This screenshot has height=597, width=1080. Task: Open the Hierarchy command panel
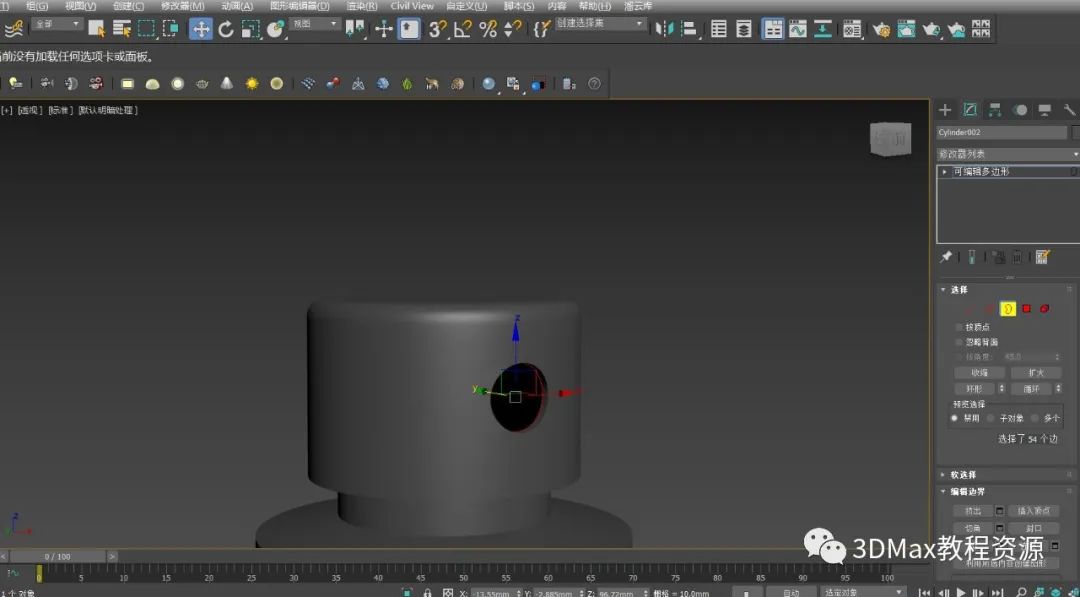tap(995, 110)
